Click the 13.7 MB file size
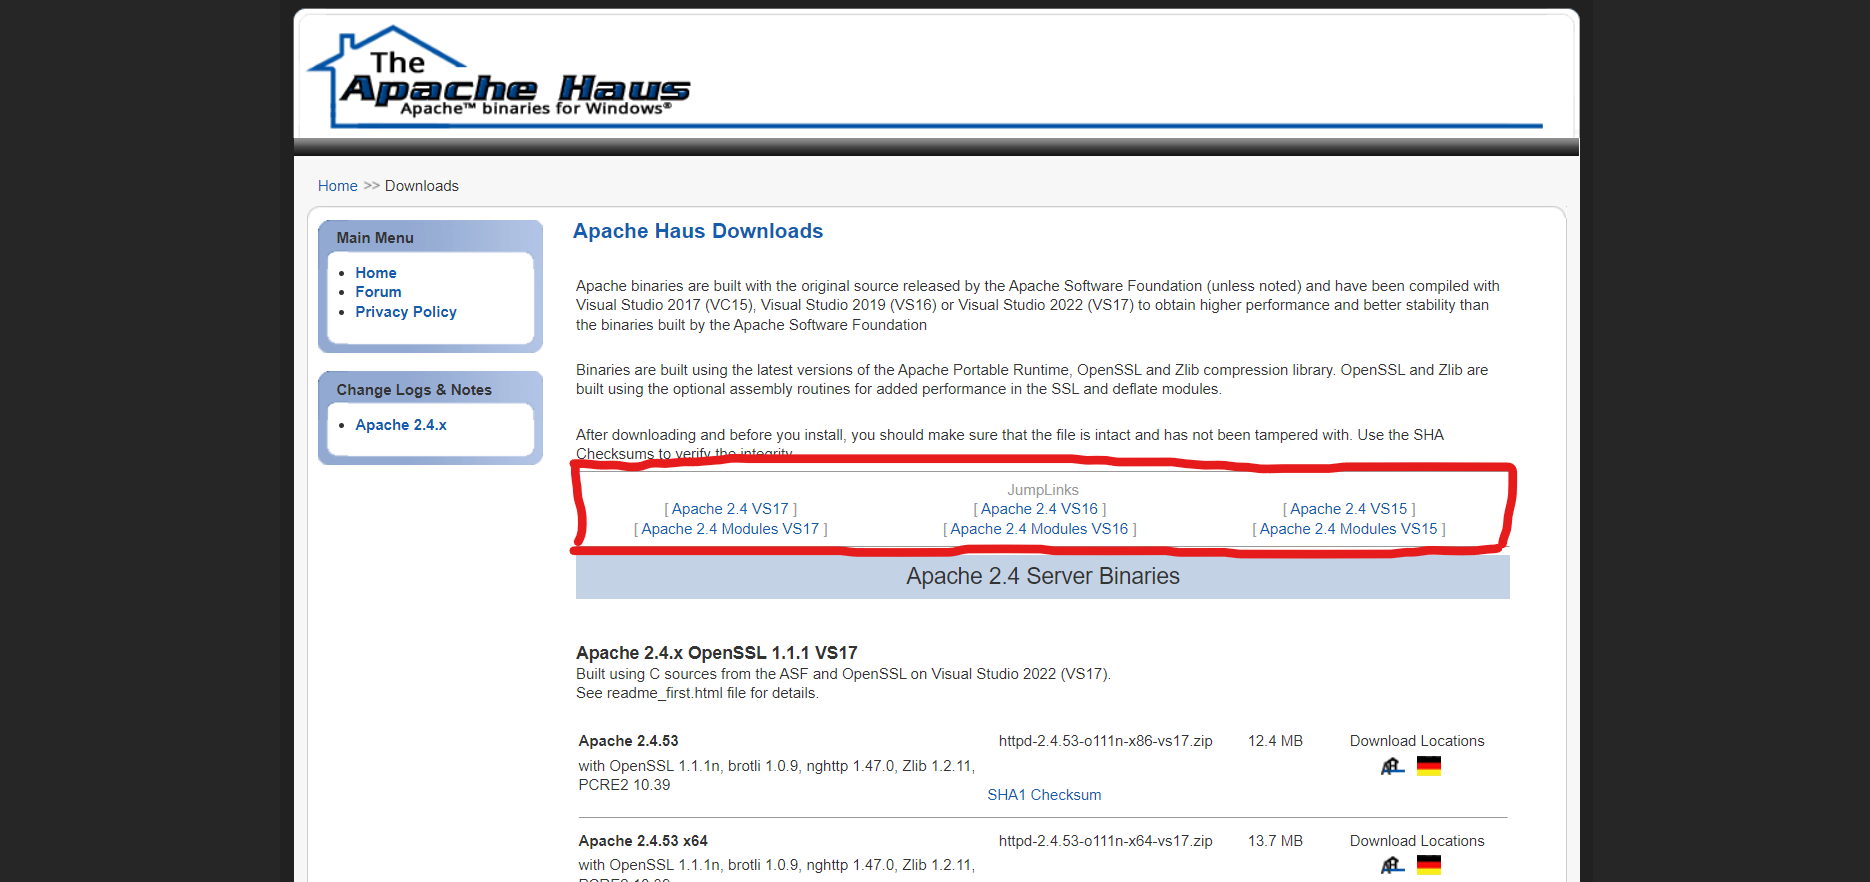 coord(1275,841)
